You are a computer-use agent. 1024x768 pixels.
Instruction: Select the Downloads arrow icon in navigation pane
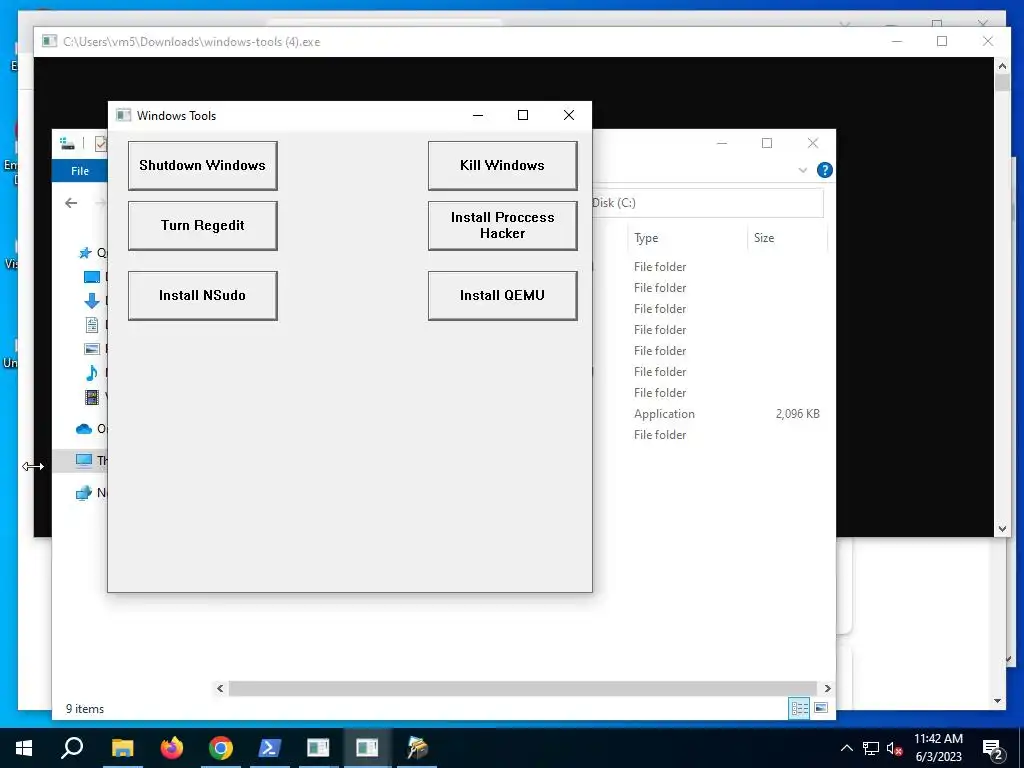click(92, 300)
